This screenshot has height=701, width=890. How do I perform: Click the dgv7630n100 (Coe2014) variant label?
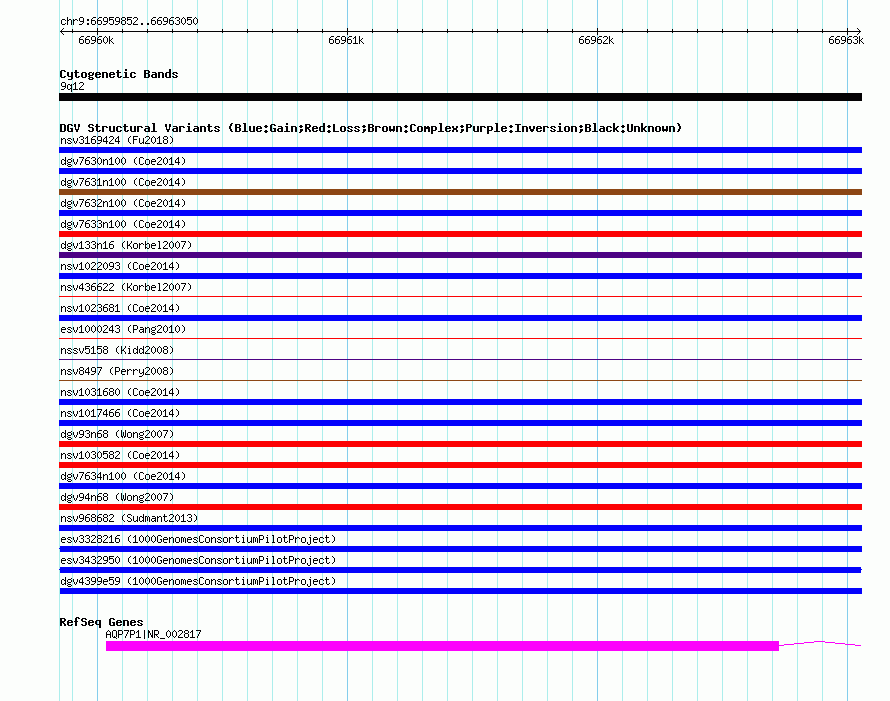click(123, 161)
